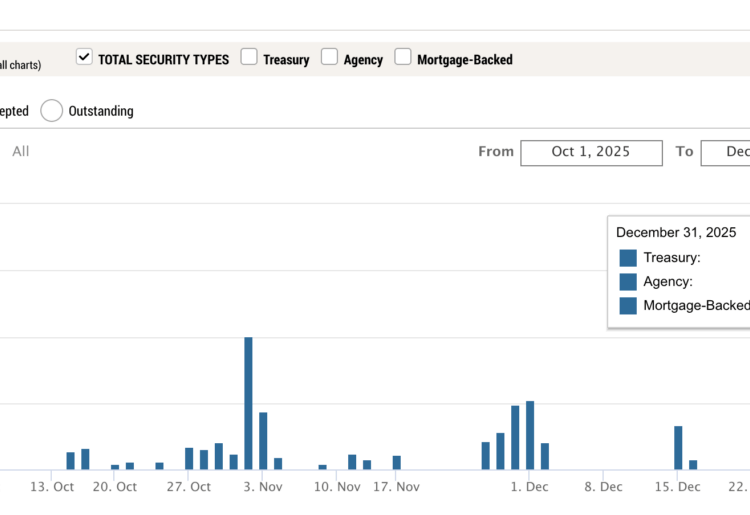The image size is (750, 515).
Task: Click the To date input field
Action: (725, 152)
